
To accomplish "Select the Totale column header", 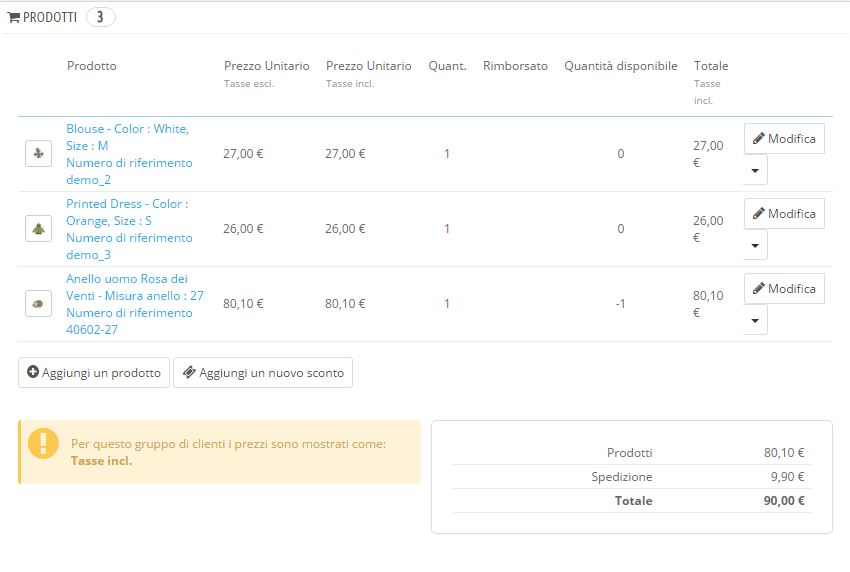I will 711,66.
